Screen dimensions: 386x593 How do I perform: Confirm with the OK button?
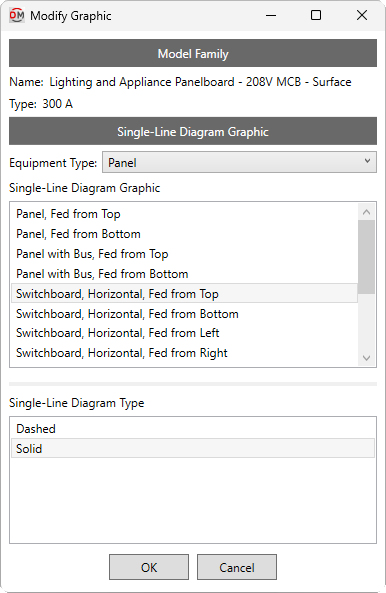[149, 567]
